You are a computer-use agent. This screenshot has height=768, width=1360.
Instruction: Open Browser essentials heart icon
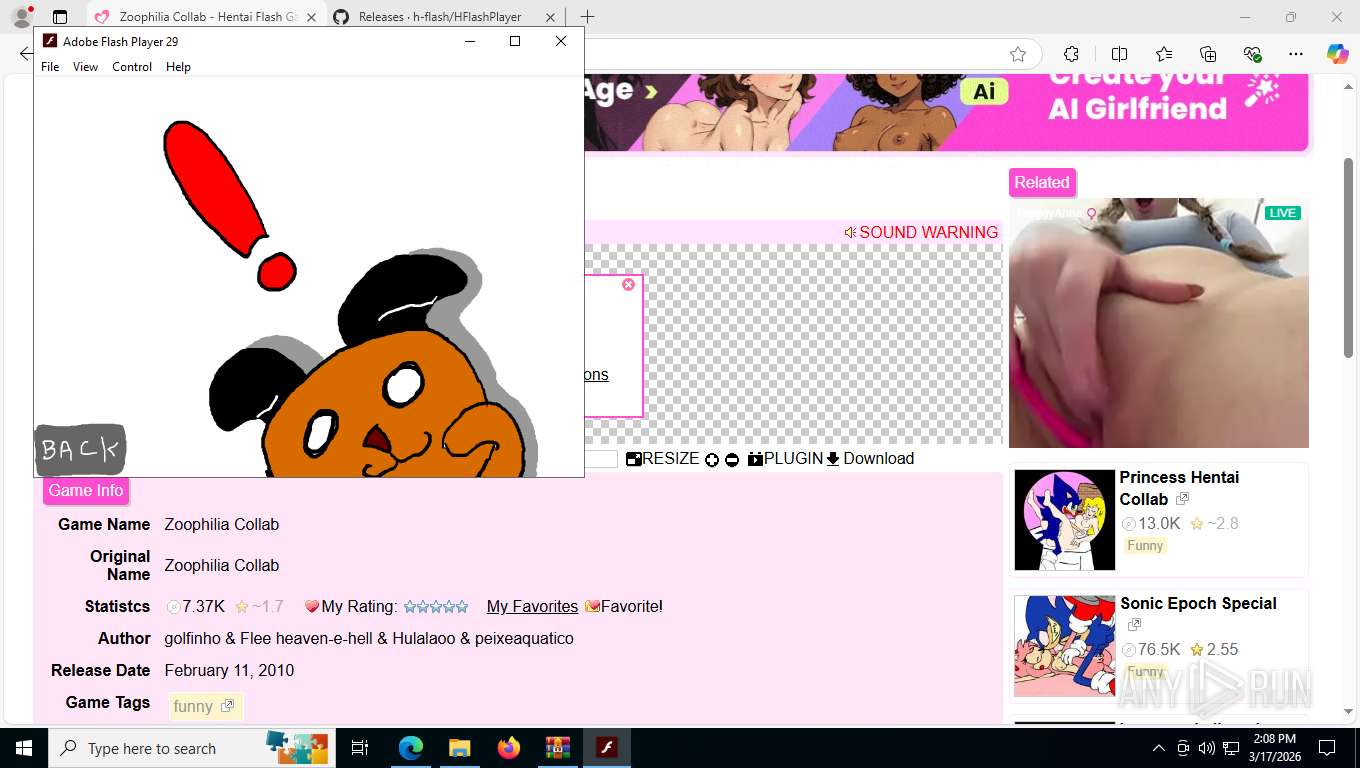pos(1252,54)
